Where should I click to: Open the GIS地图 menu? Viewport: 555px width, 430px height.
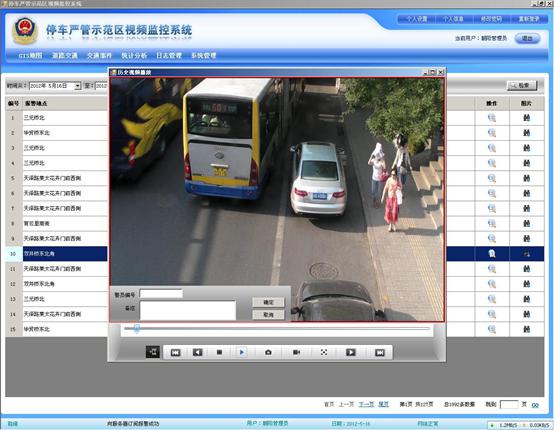point(30,56)
